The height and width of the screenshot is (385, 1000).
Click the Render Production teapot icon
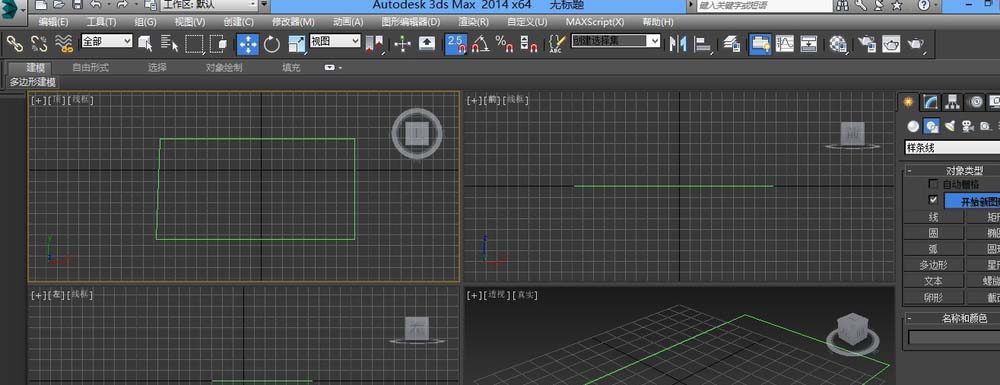(x=916, y=43)
